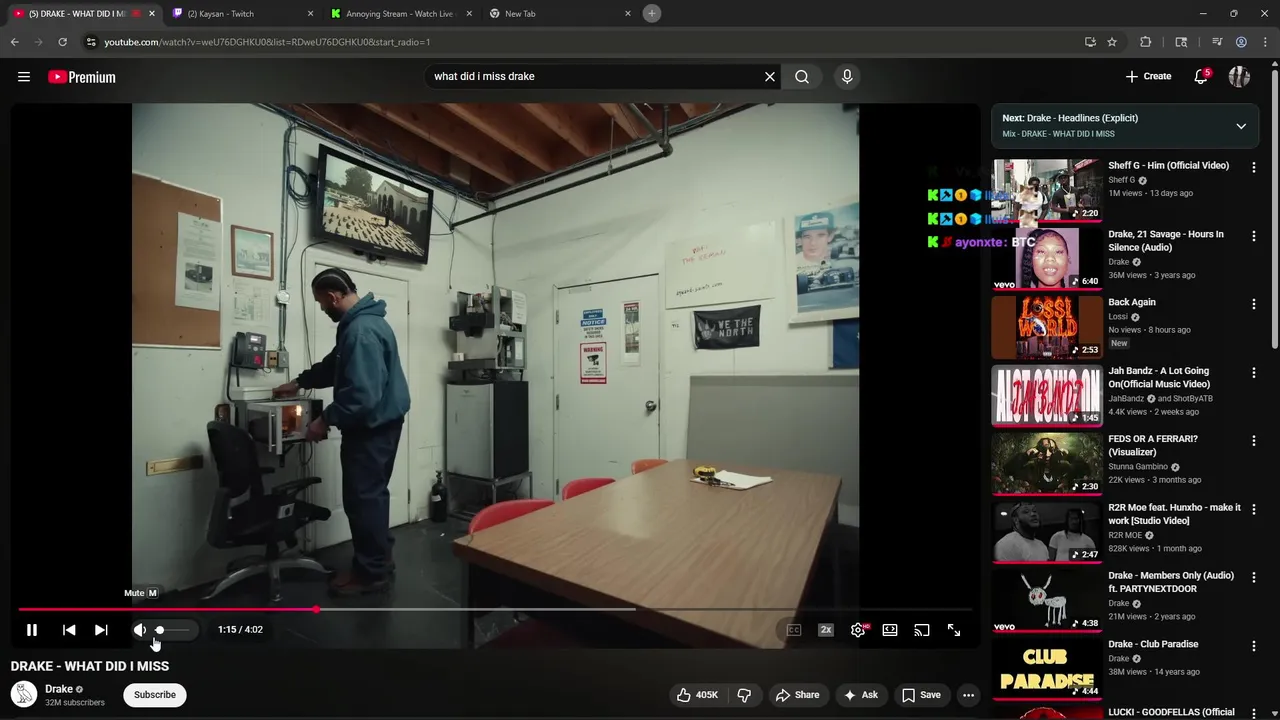Open options for FEDS OR A FERRARI video
This screenshot has height=720, width=1280.
(x=1253, y=440)
